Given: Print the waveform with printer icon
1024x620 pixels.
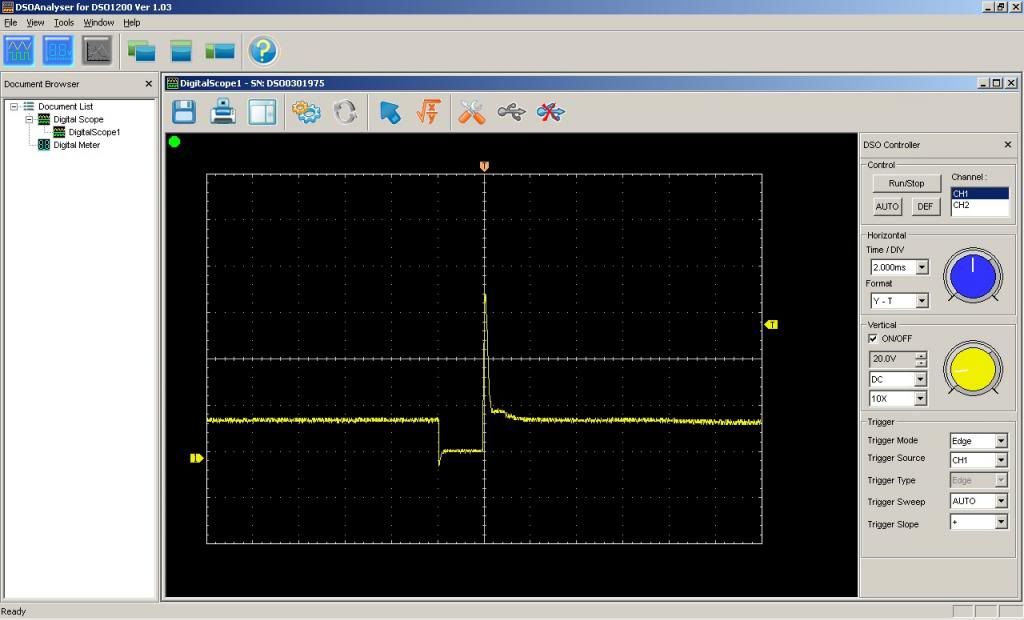Looking at the screenshot, I should [x=223, y=112].
